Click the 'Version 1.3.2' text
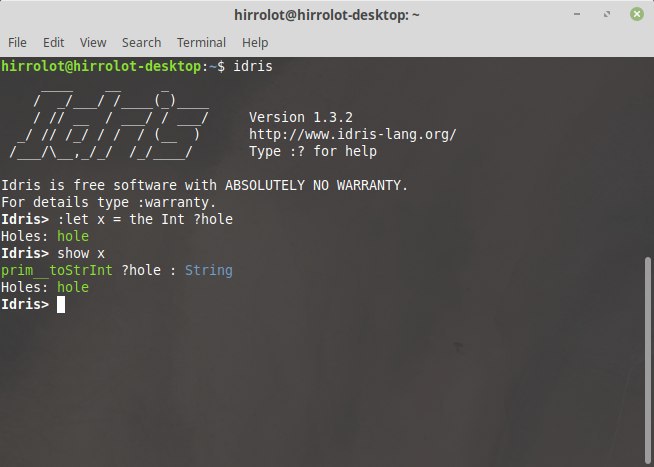This screenshot has height=467, width=654. click(301, 117)
